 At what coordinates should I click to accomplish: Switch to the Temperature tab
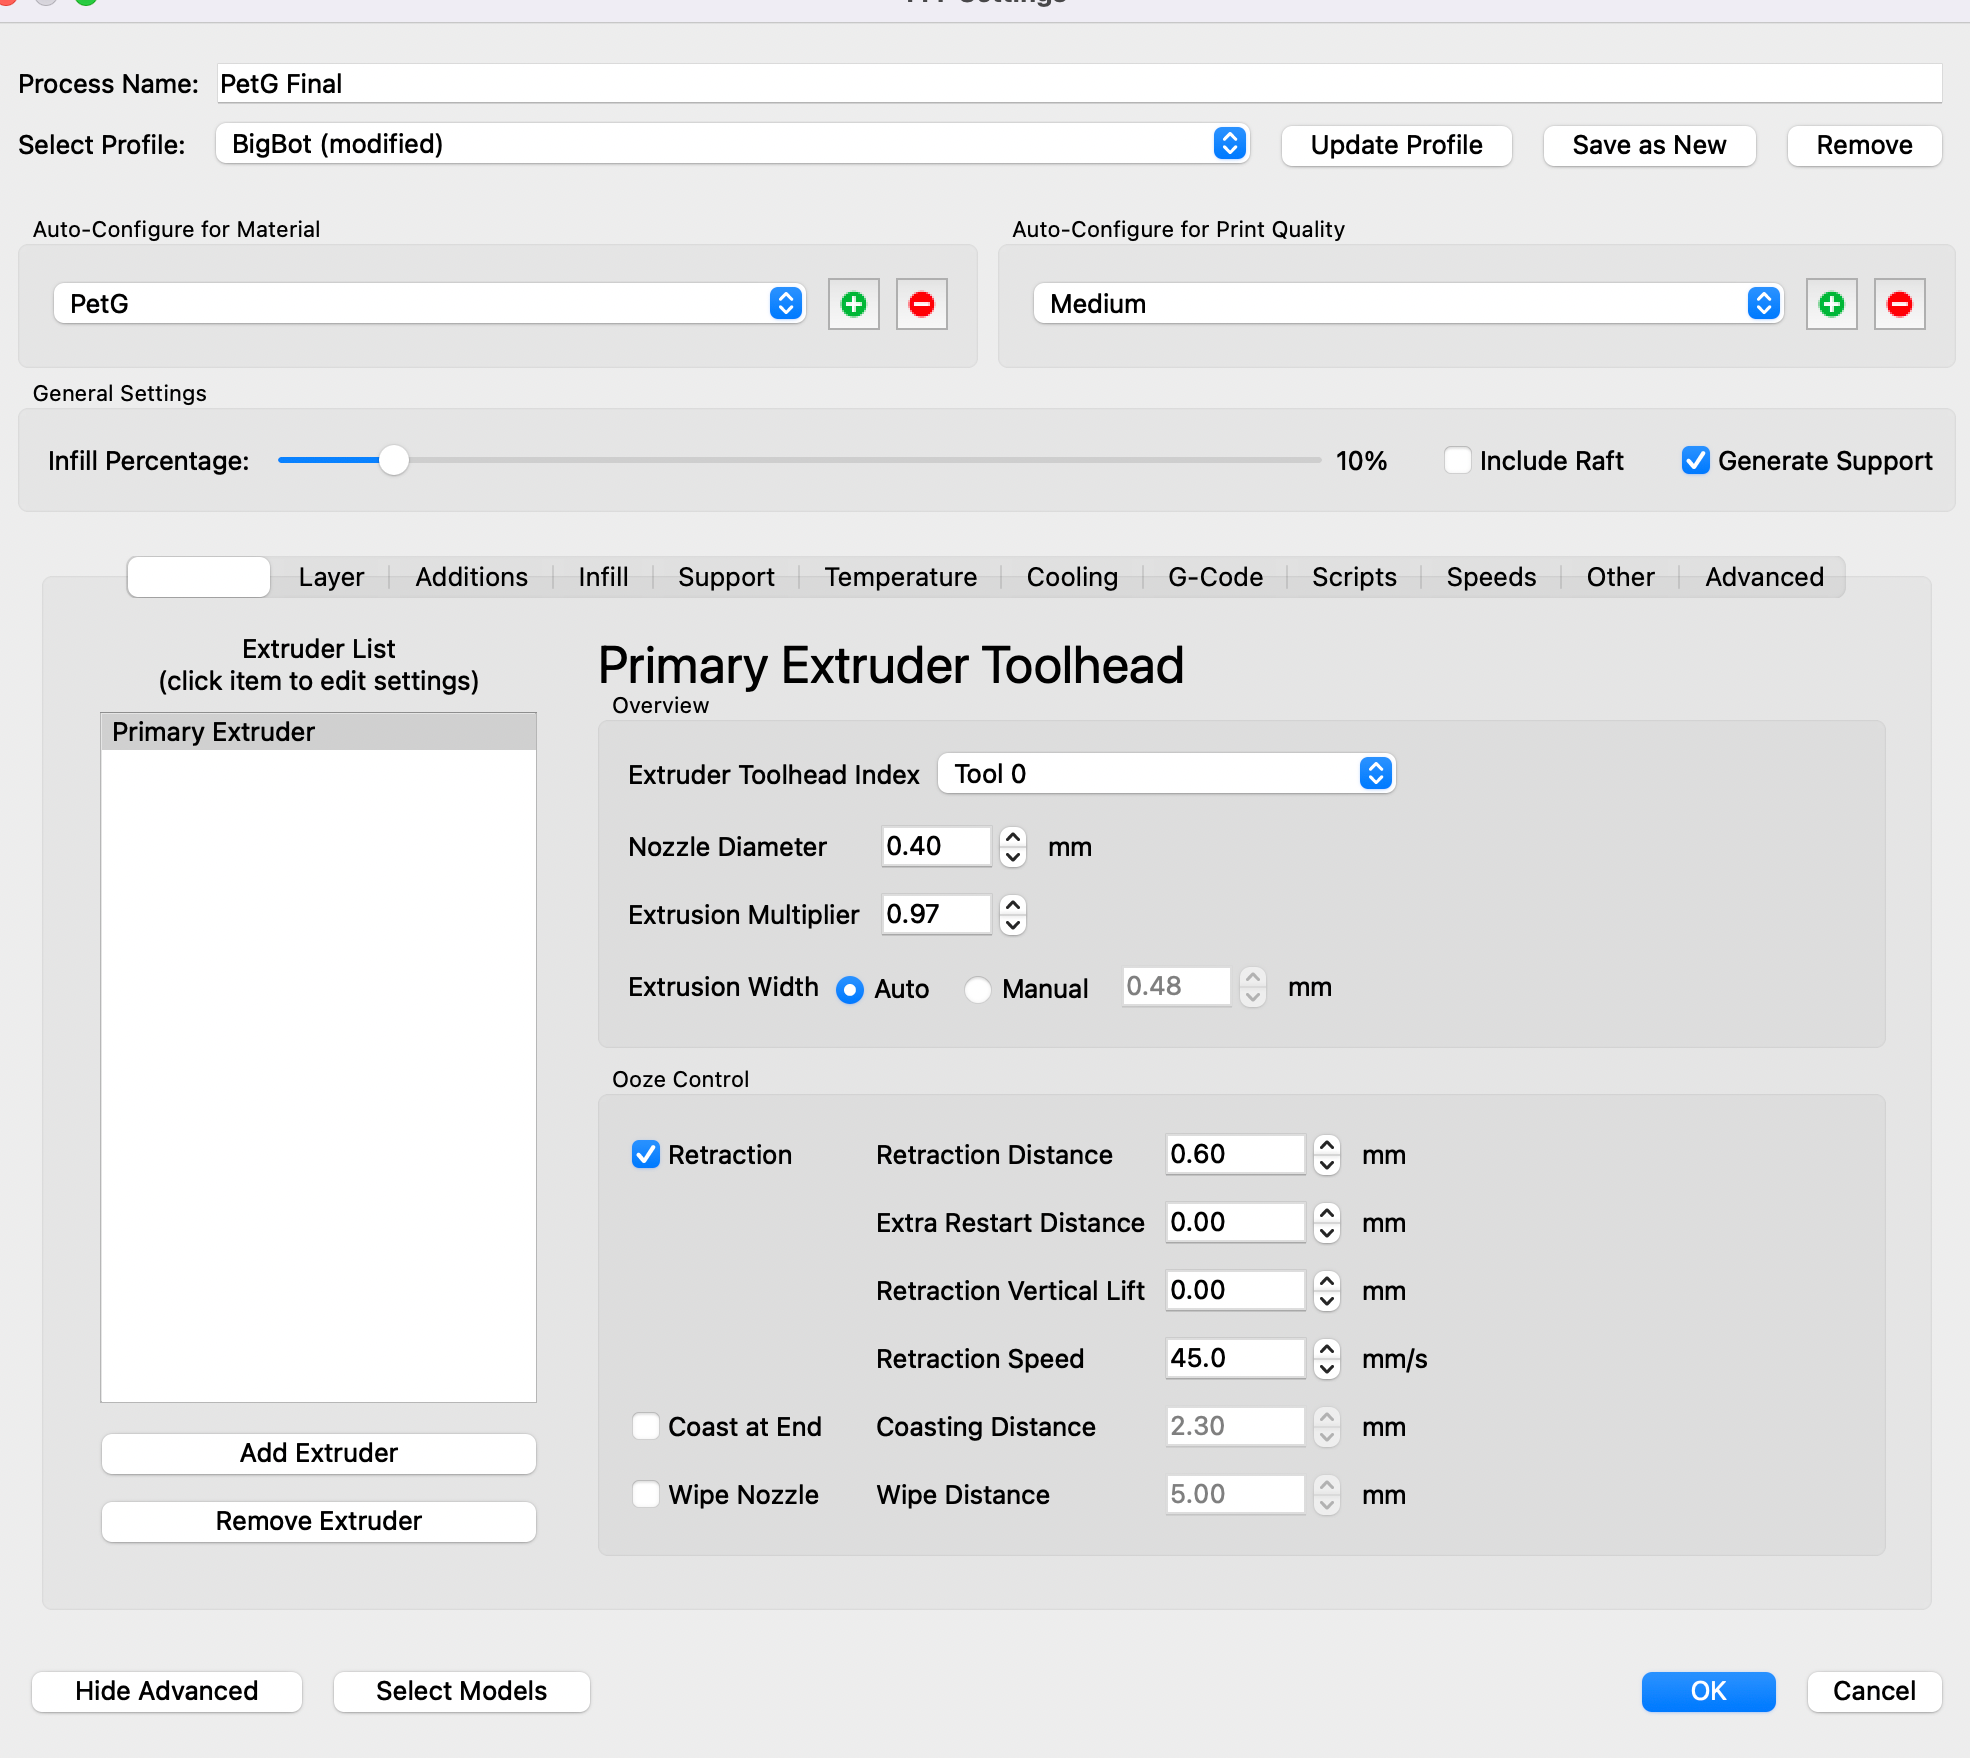899,575
